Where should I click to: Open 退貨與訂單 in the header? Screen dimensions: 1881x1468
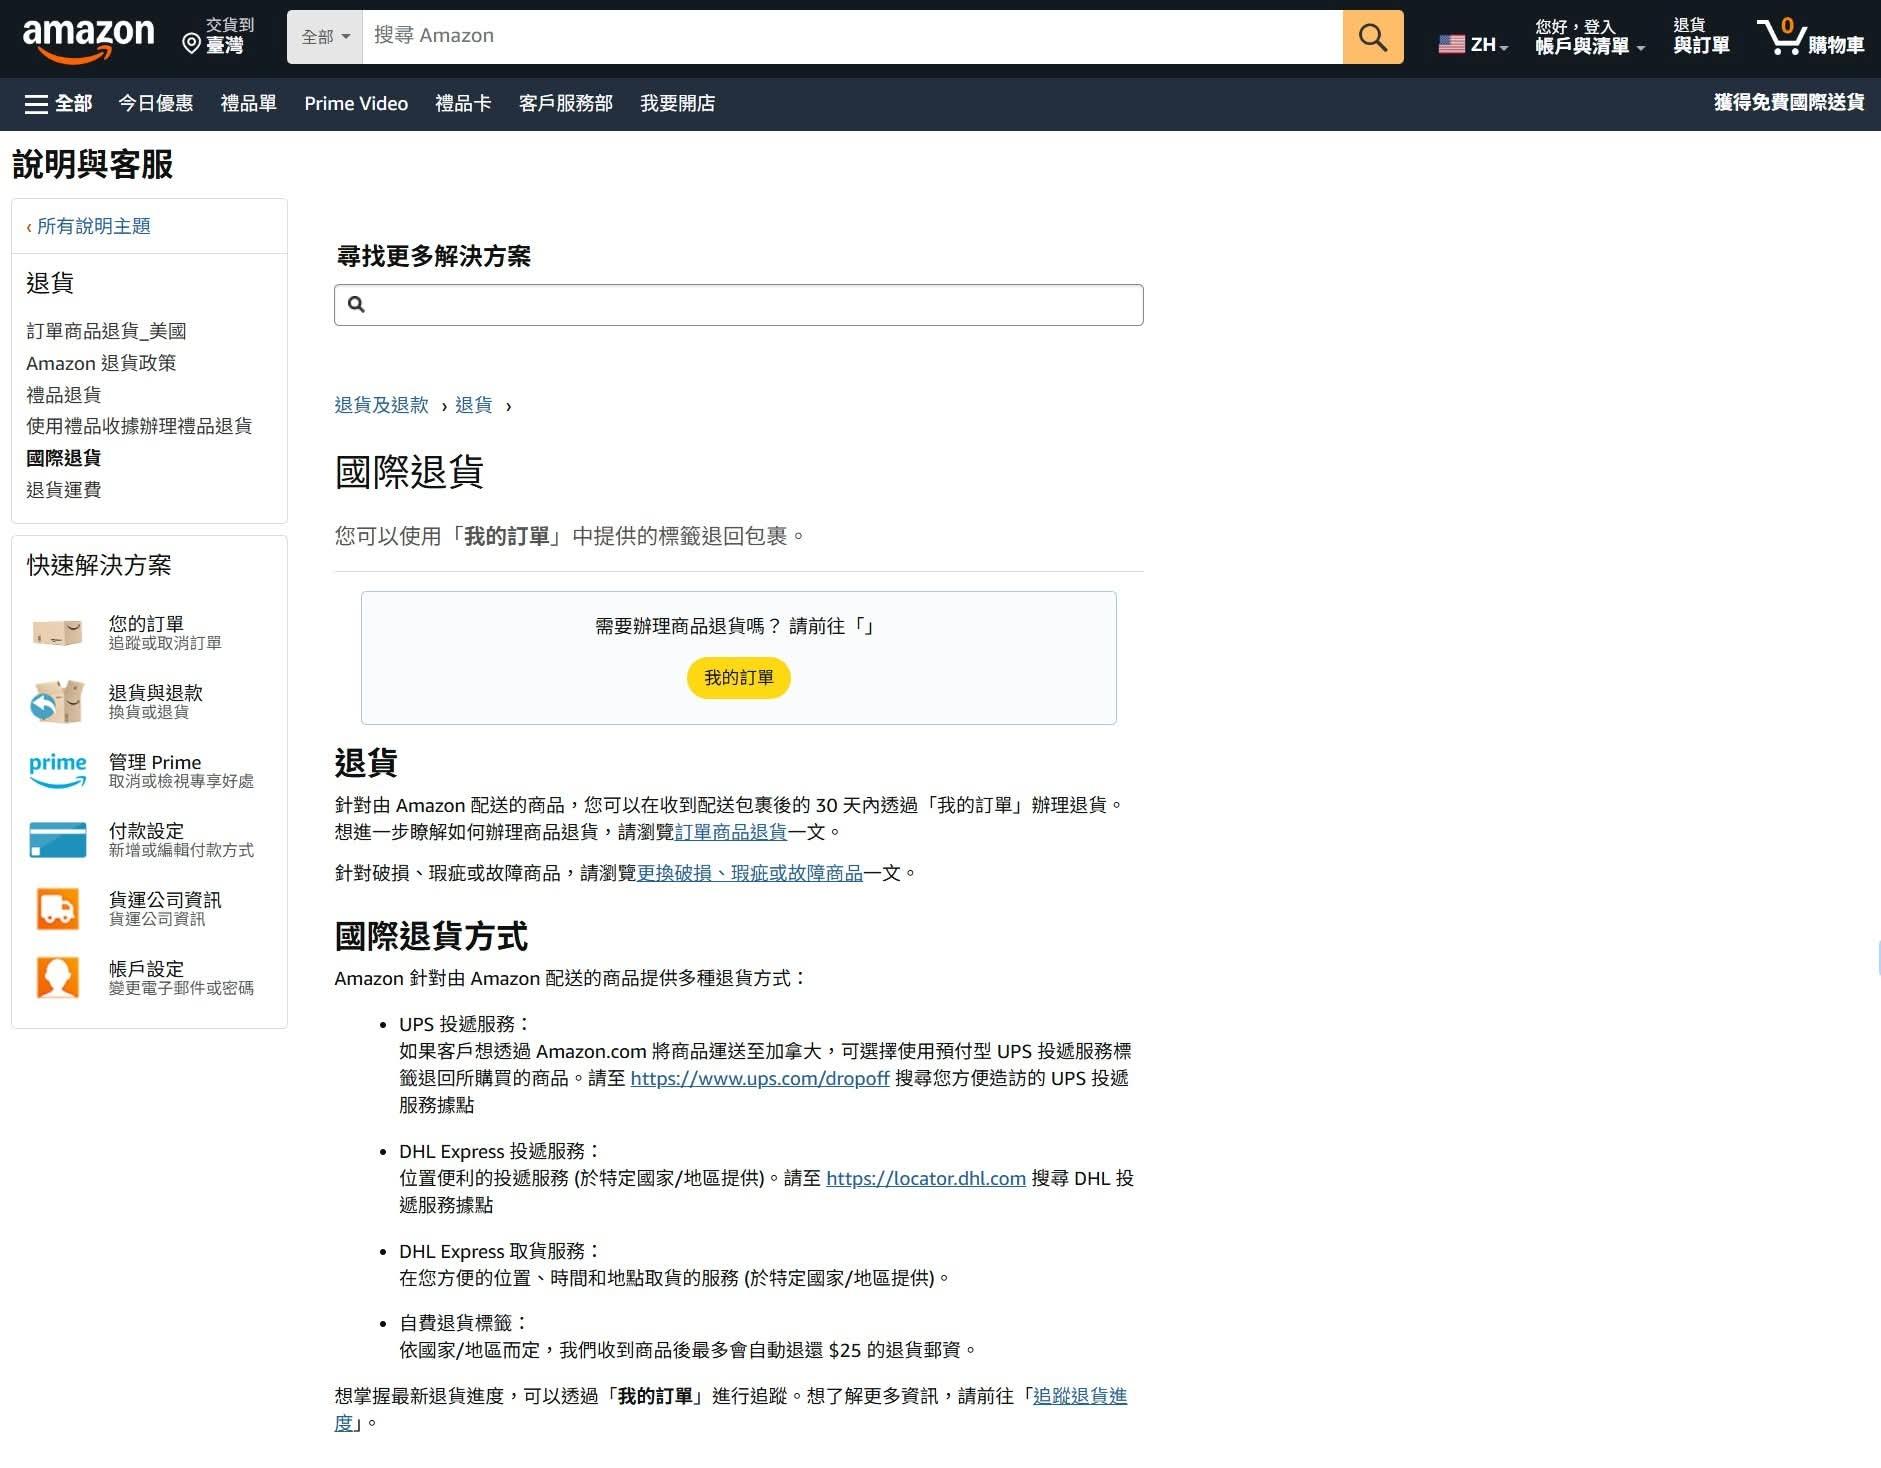coord(1701,36)
